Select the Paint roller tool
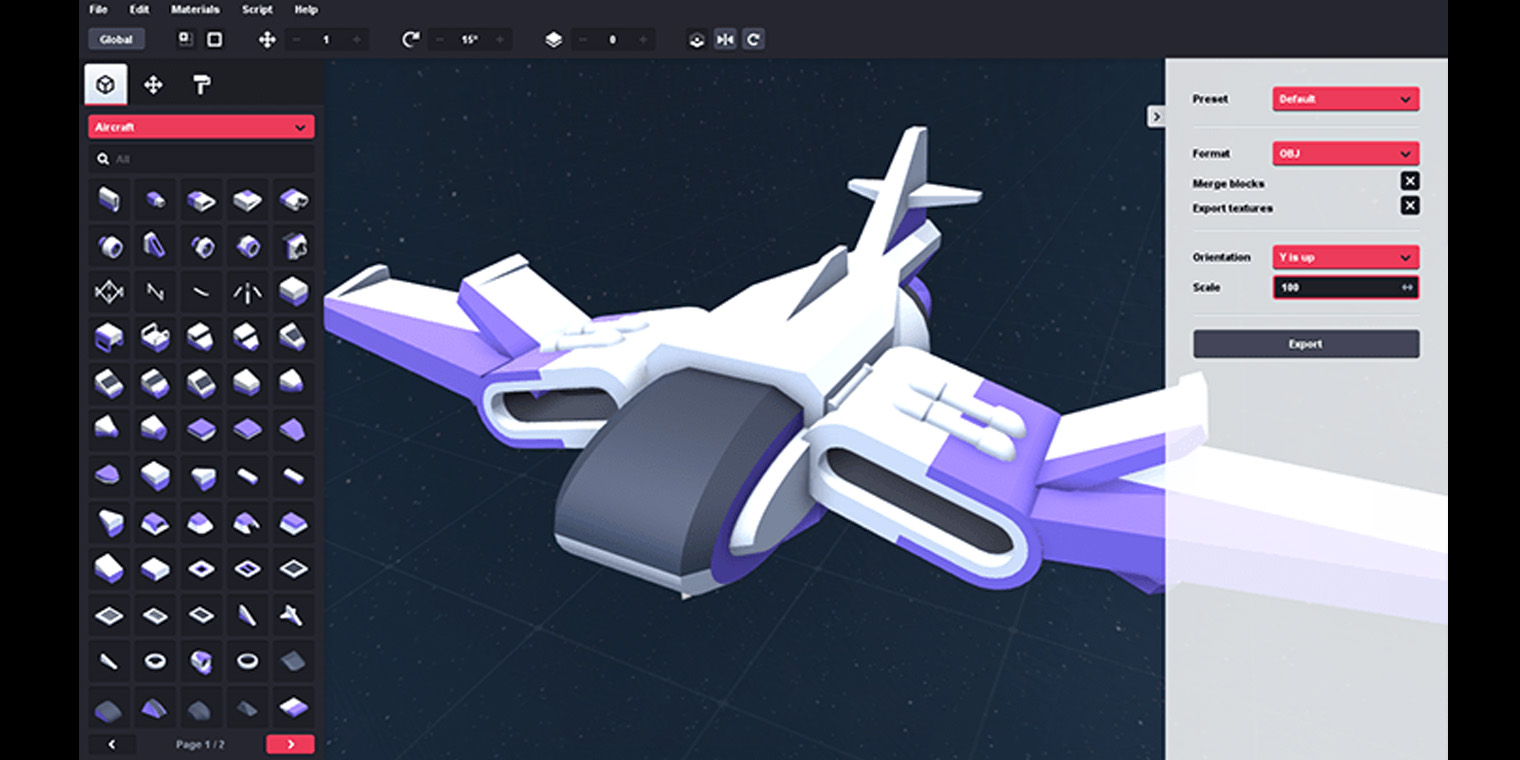 [202, 85]
